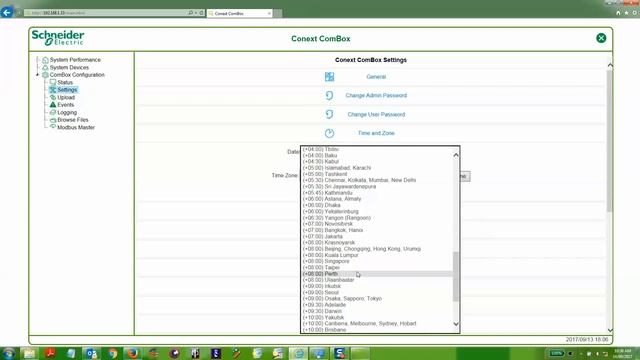Screen dimensions: 640x360
Task: Select (+07:00) Bangkok, Hanoi option
Action: [377, 230]
